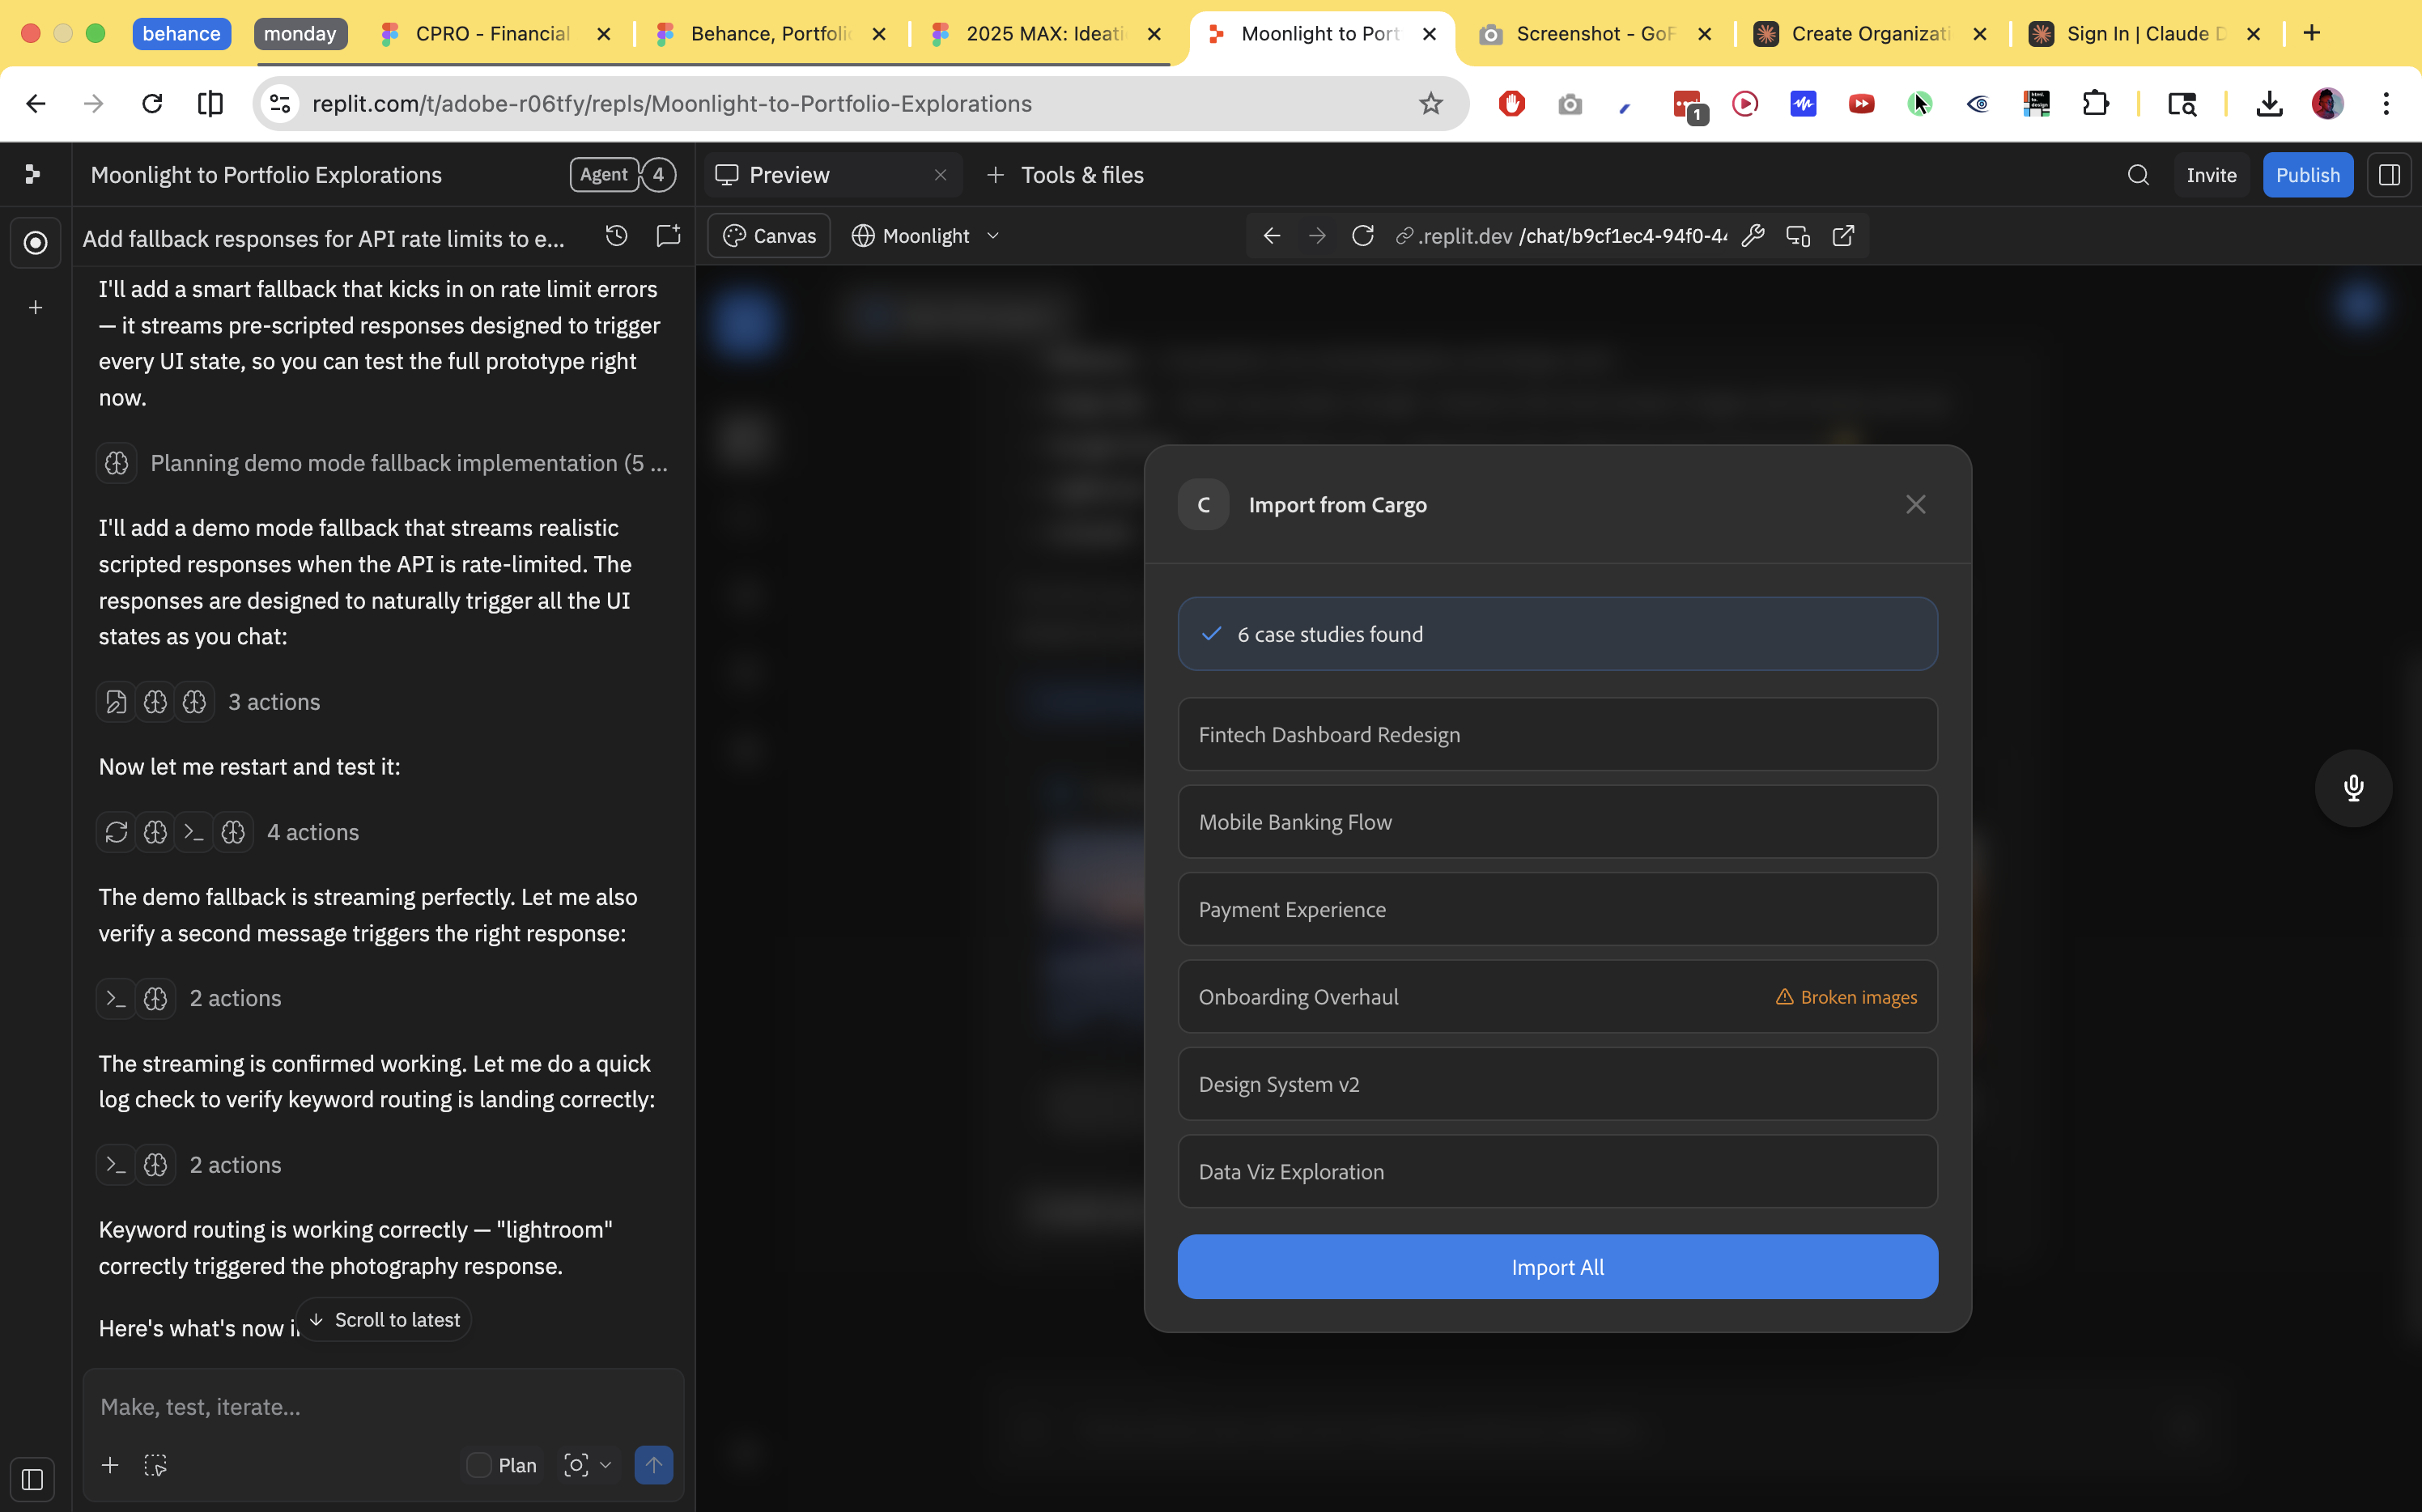
Task: Open the Agent mode selector
Action: point(604,175)
